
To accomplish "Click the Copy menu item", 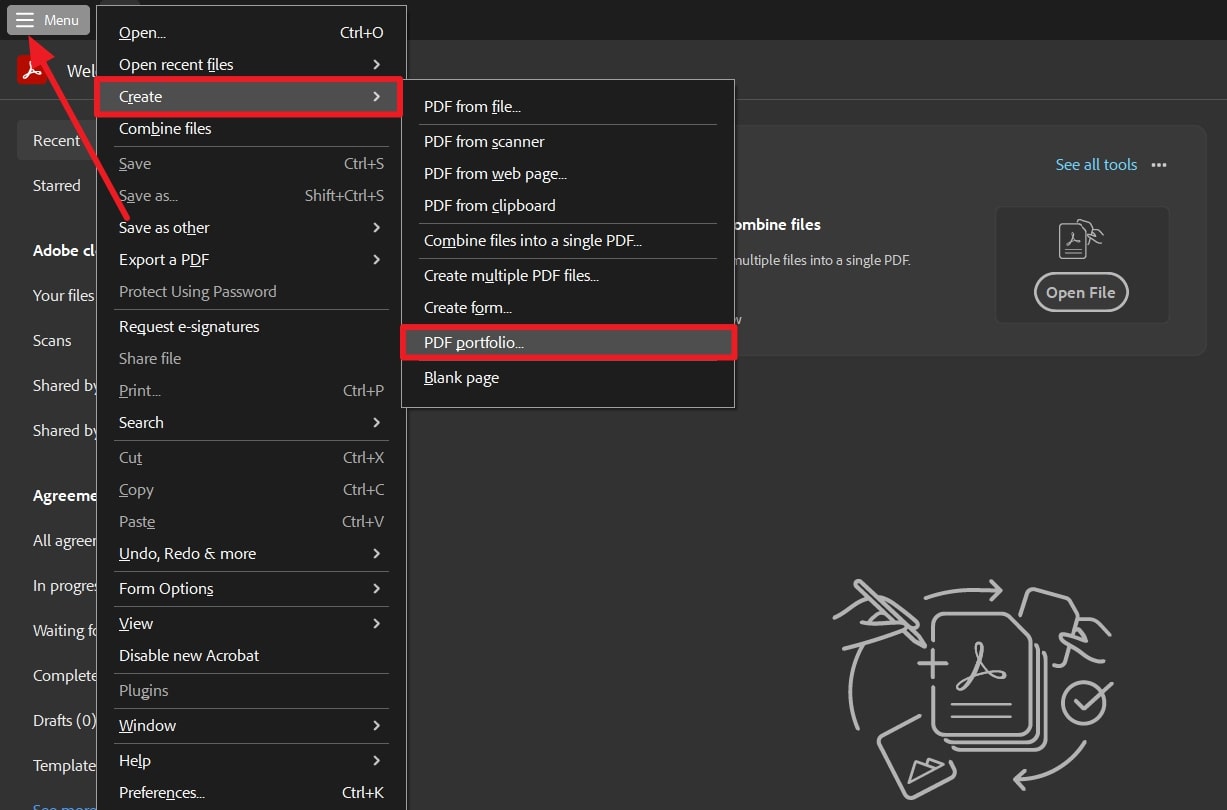I will click(x=251, y=490).
